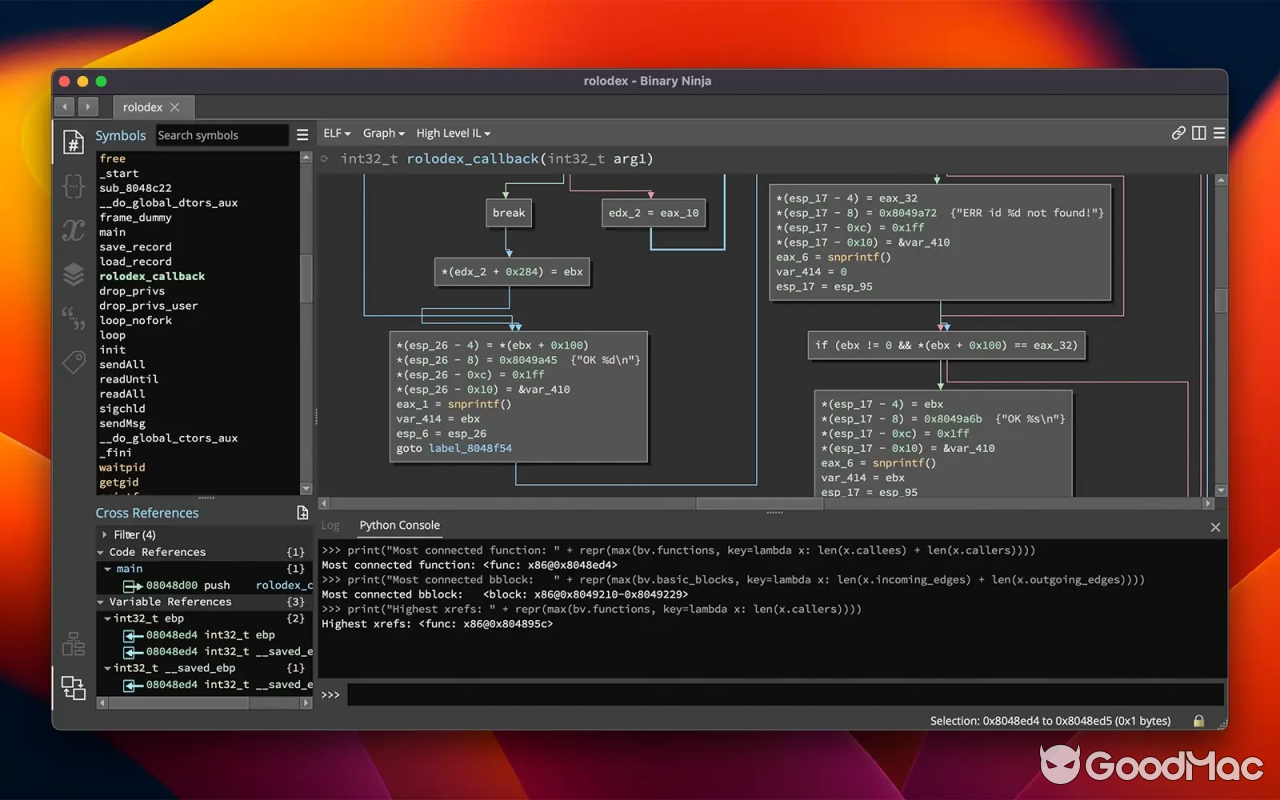
Task: Toggle the Cross References sidebar icon
Action: point(73,687)
